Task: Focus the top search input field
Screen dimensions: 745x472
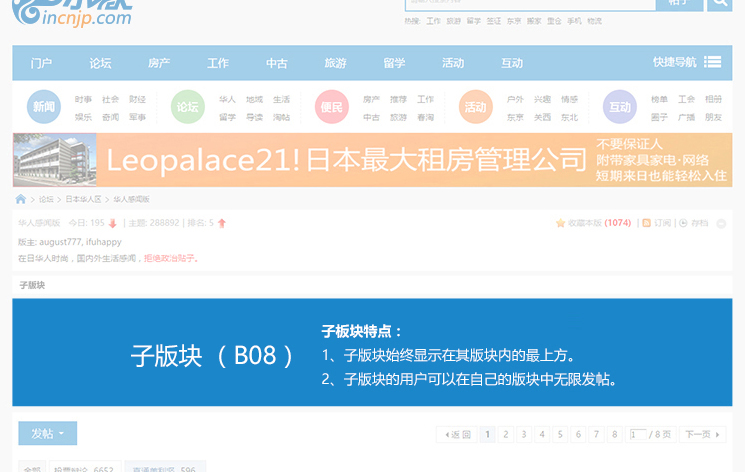Action: coord(530,4)
